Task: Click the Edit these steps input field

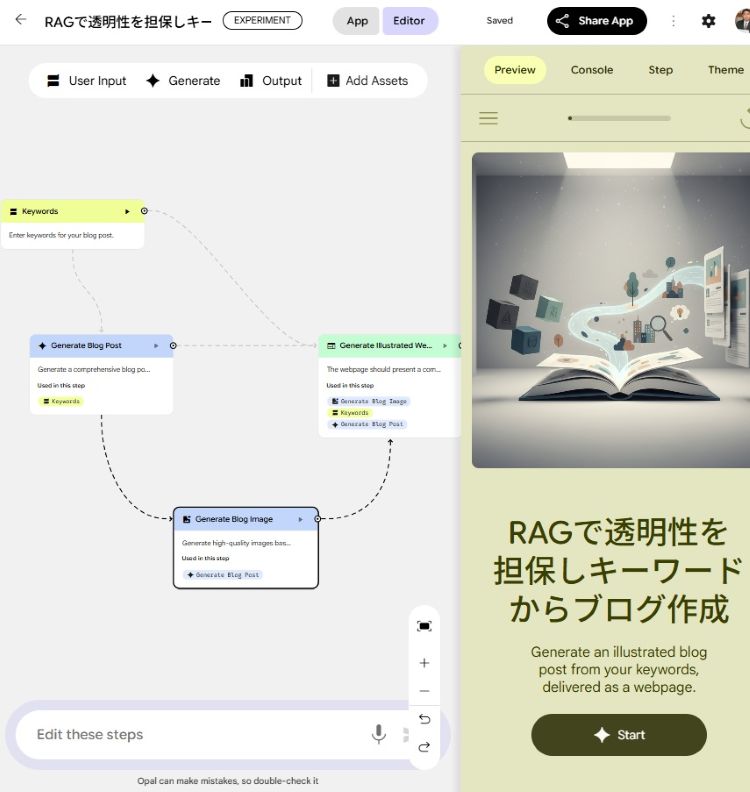Action: (x=190, y=734)
